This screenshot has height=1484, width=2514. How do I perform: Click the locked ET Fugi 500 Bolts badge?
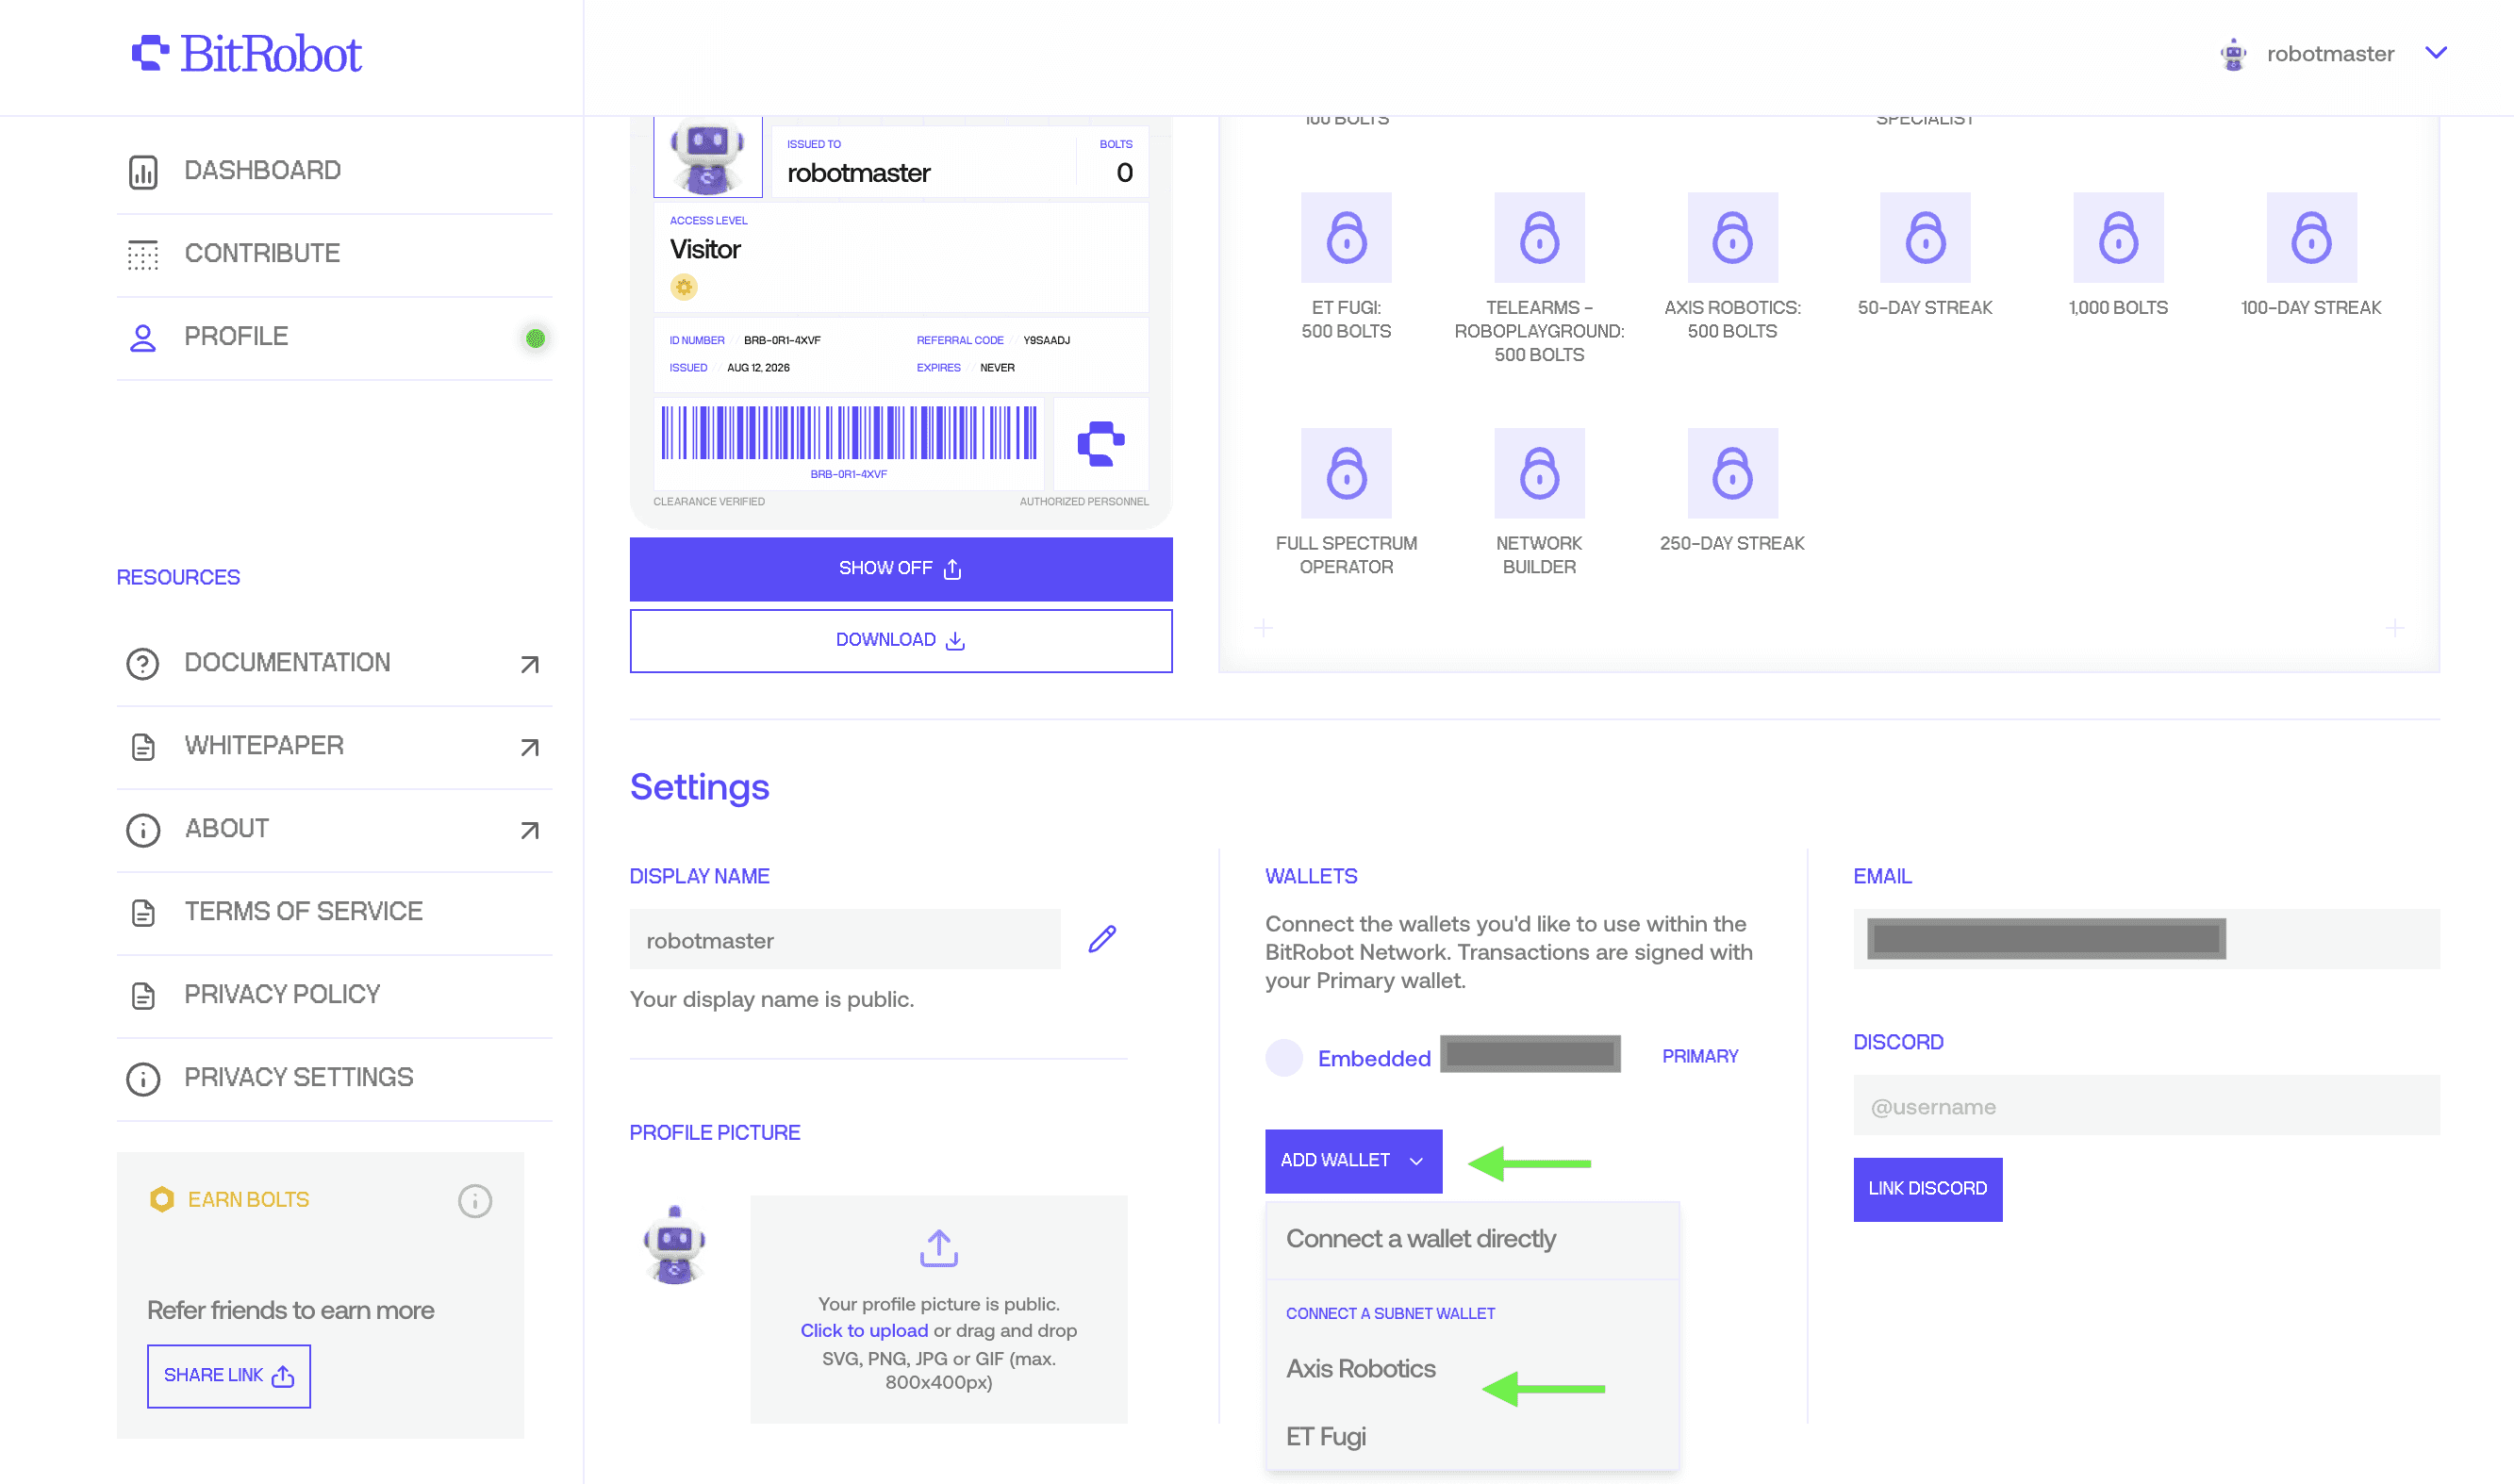[1346, 238]
